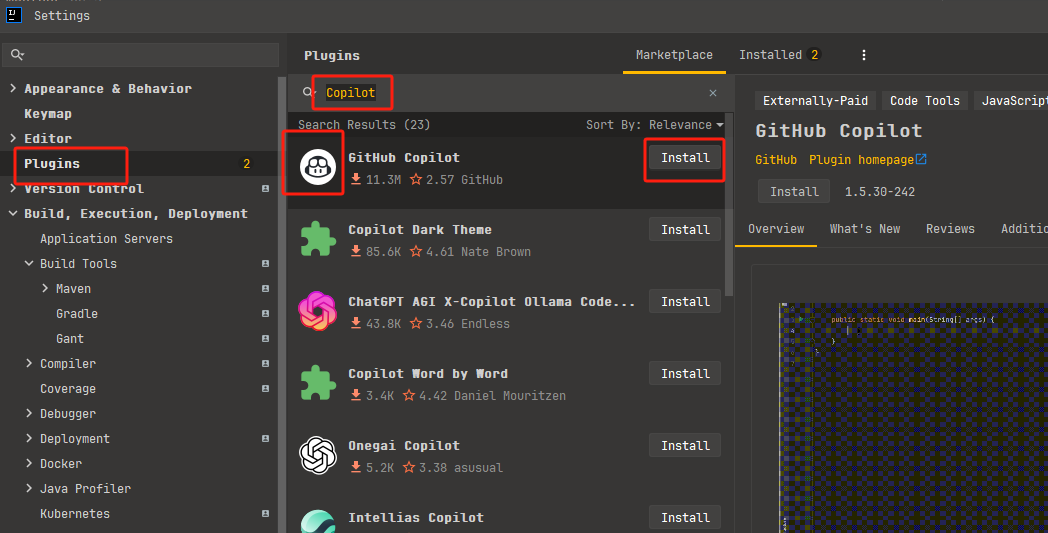Click the GitHub Copilot plugin icon
Image resolution: width=1048 pixels, height=533 pixels.
[317, 167]
